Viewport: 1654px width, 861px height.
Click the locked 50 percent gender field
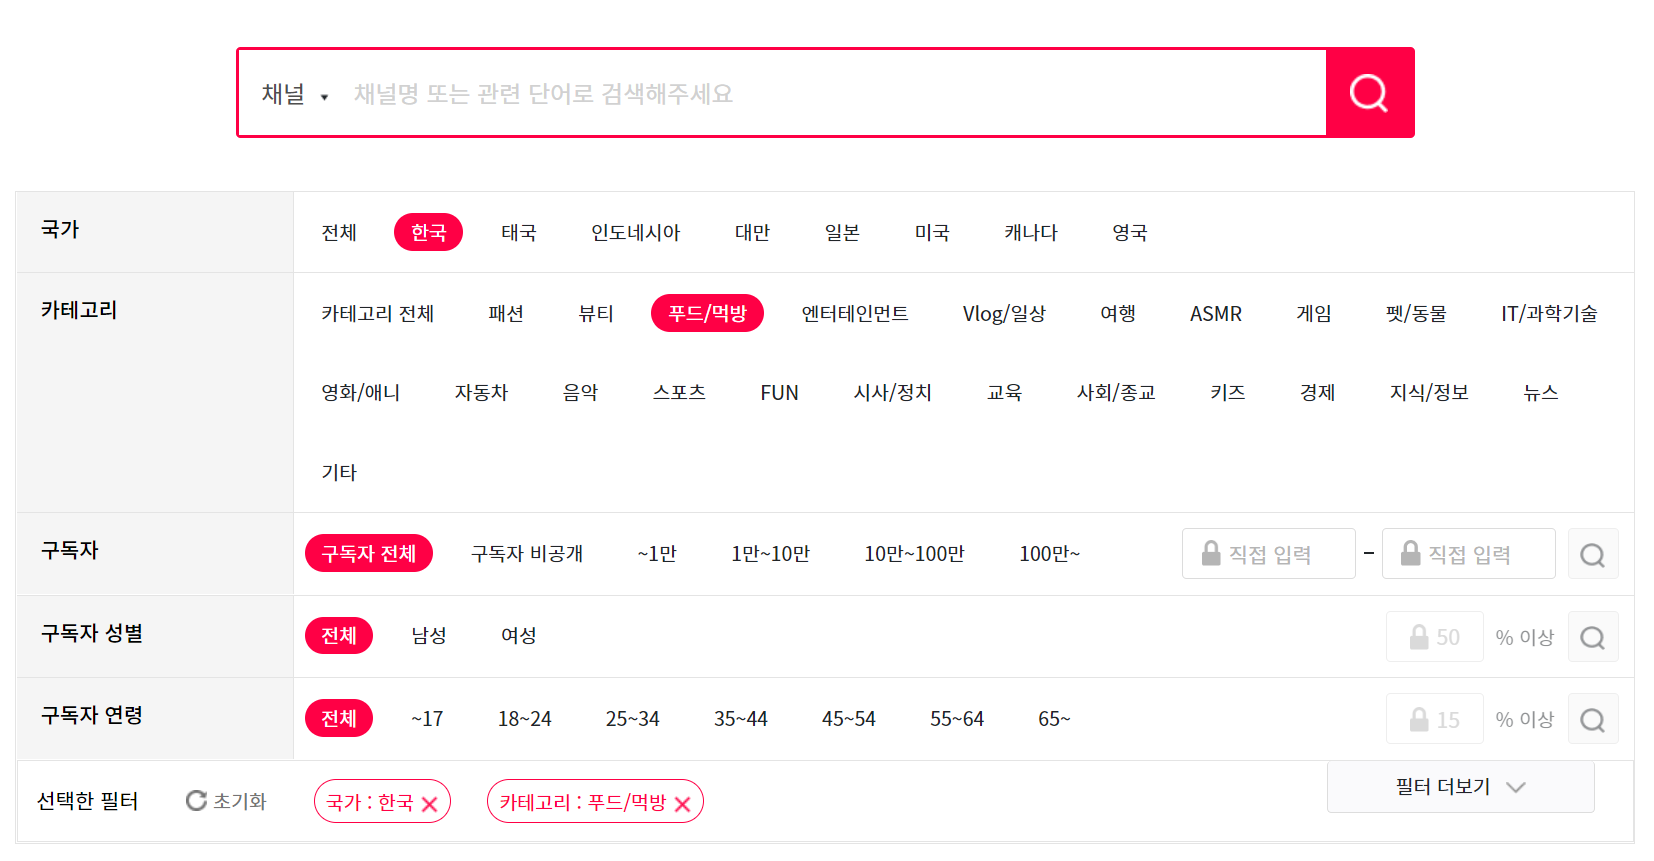(1434, 637)
